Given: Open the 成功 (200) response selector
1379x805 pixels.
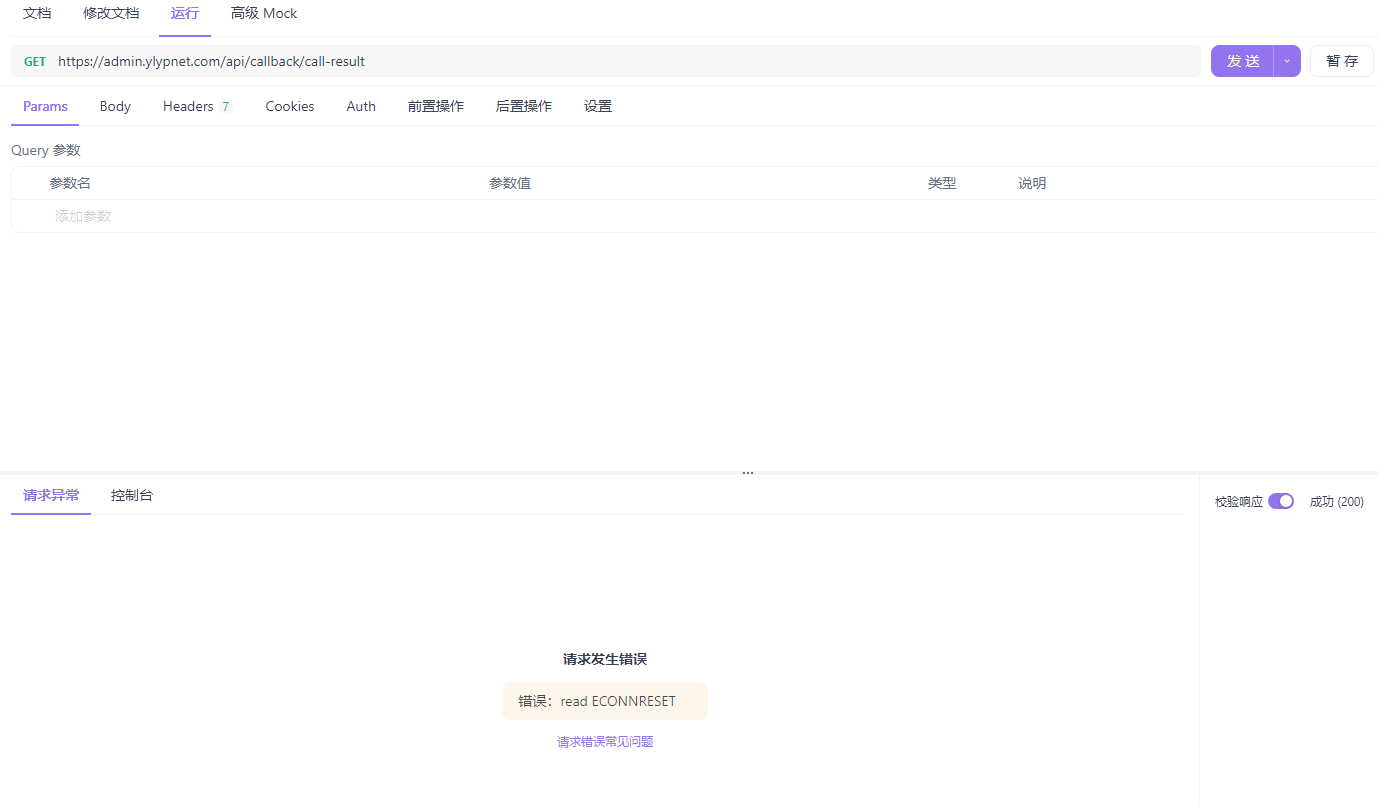Looking at the screenshot, I should [1336, 501].
